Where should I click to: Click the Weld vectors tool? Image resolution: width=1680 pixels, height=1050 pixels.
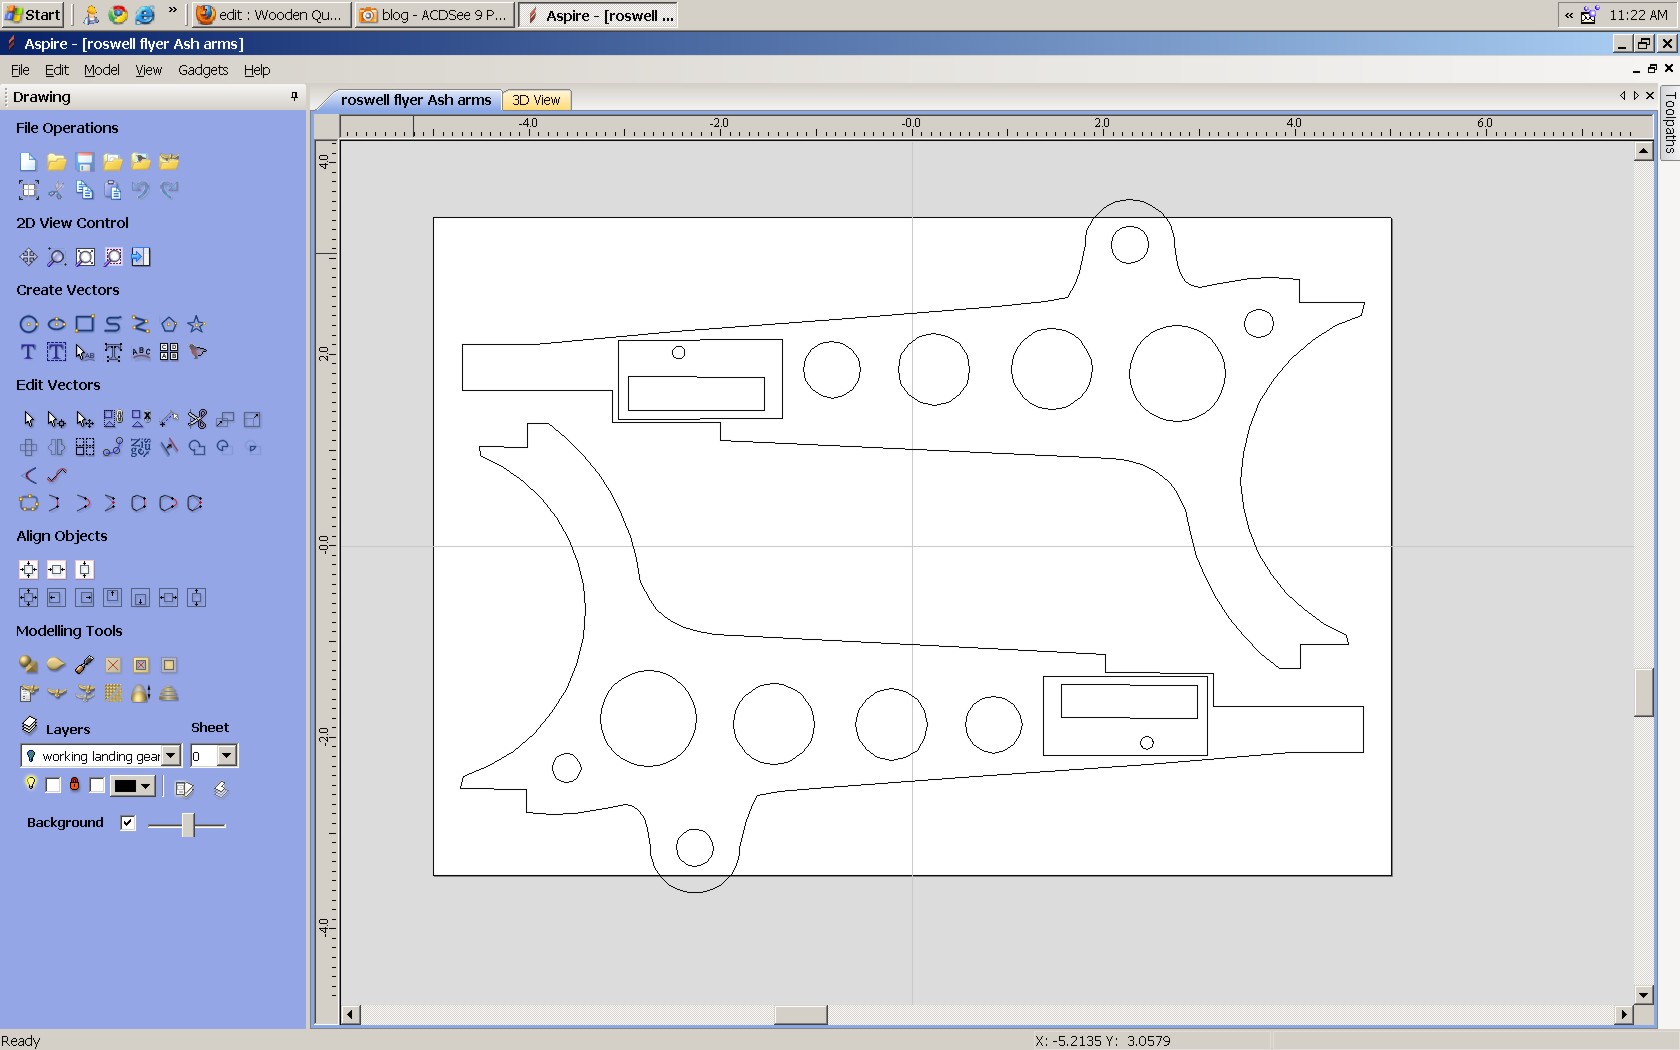pos(197,447)
